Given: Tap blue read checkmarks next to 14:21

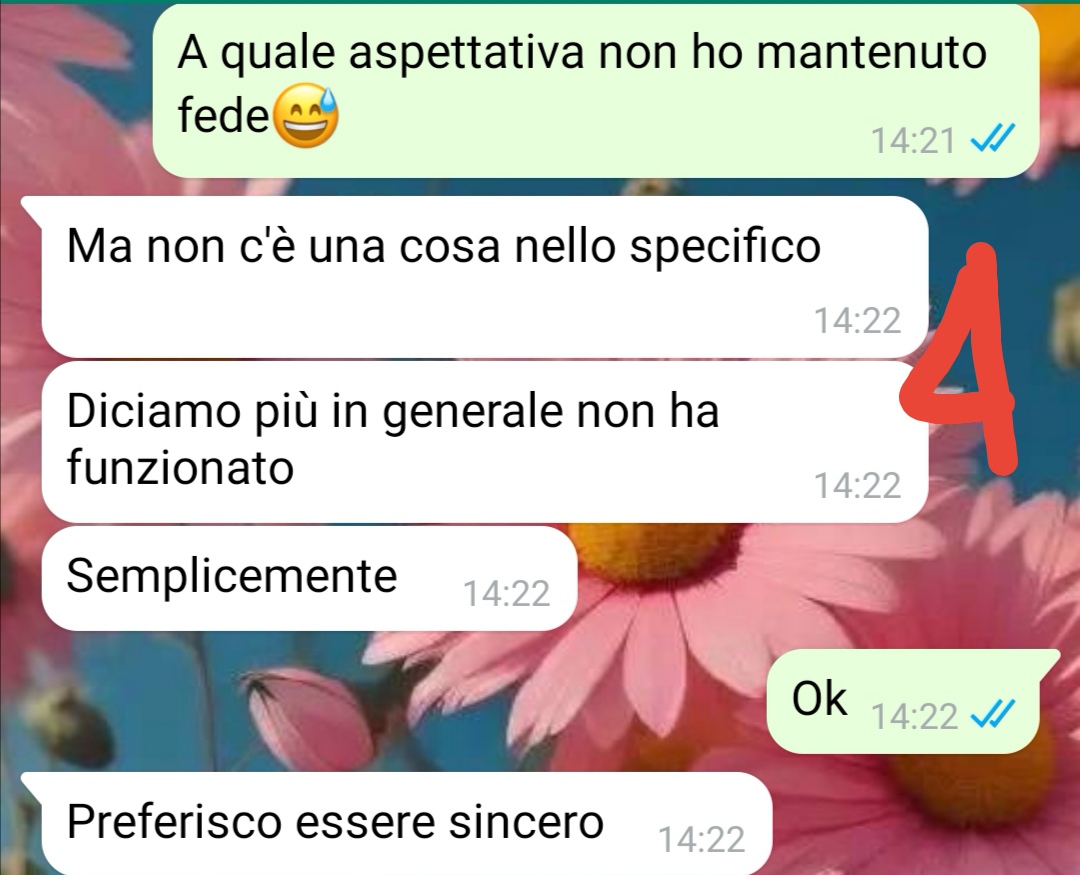Looking at the screenshot, I should (993, 139).
